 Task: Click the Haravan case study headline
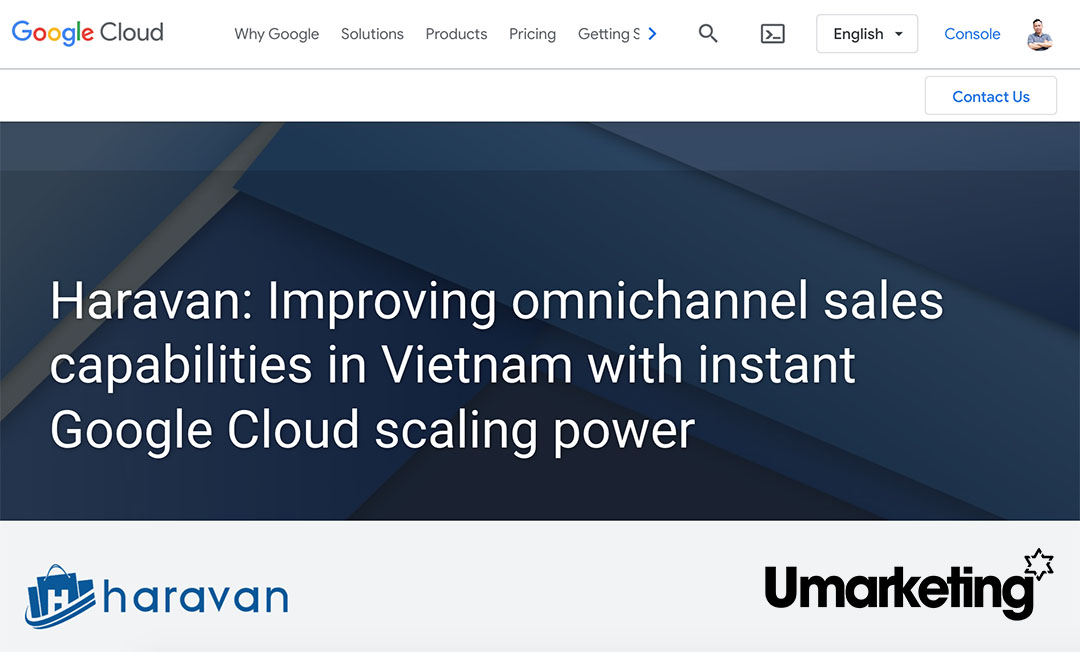coord(497,364)
